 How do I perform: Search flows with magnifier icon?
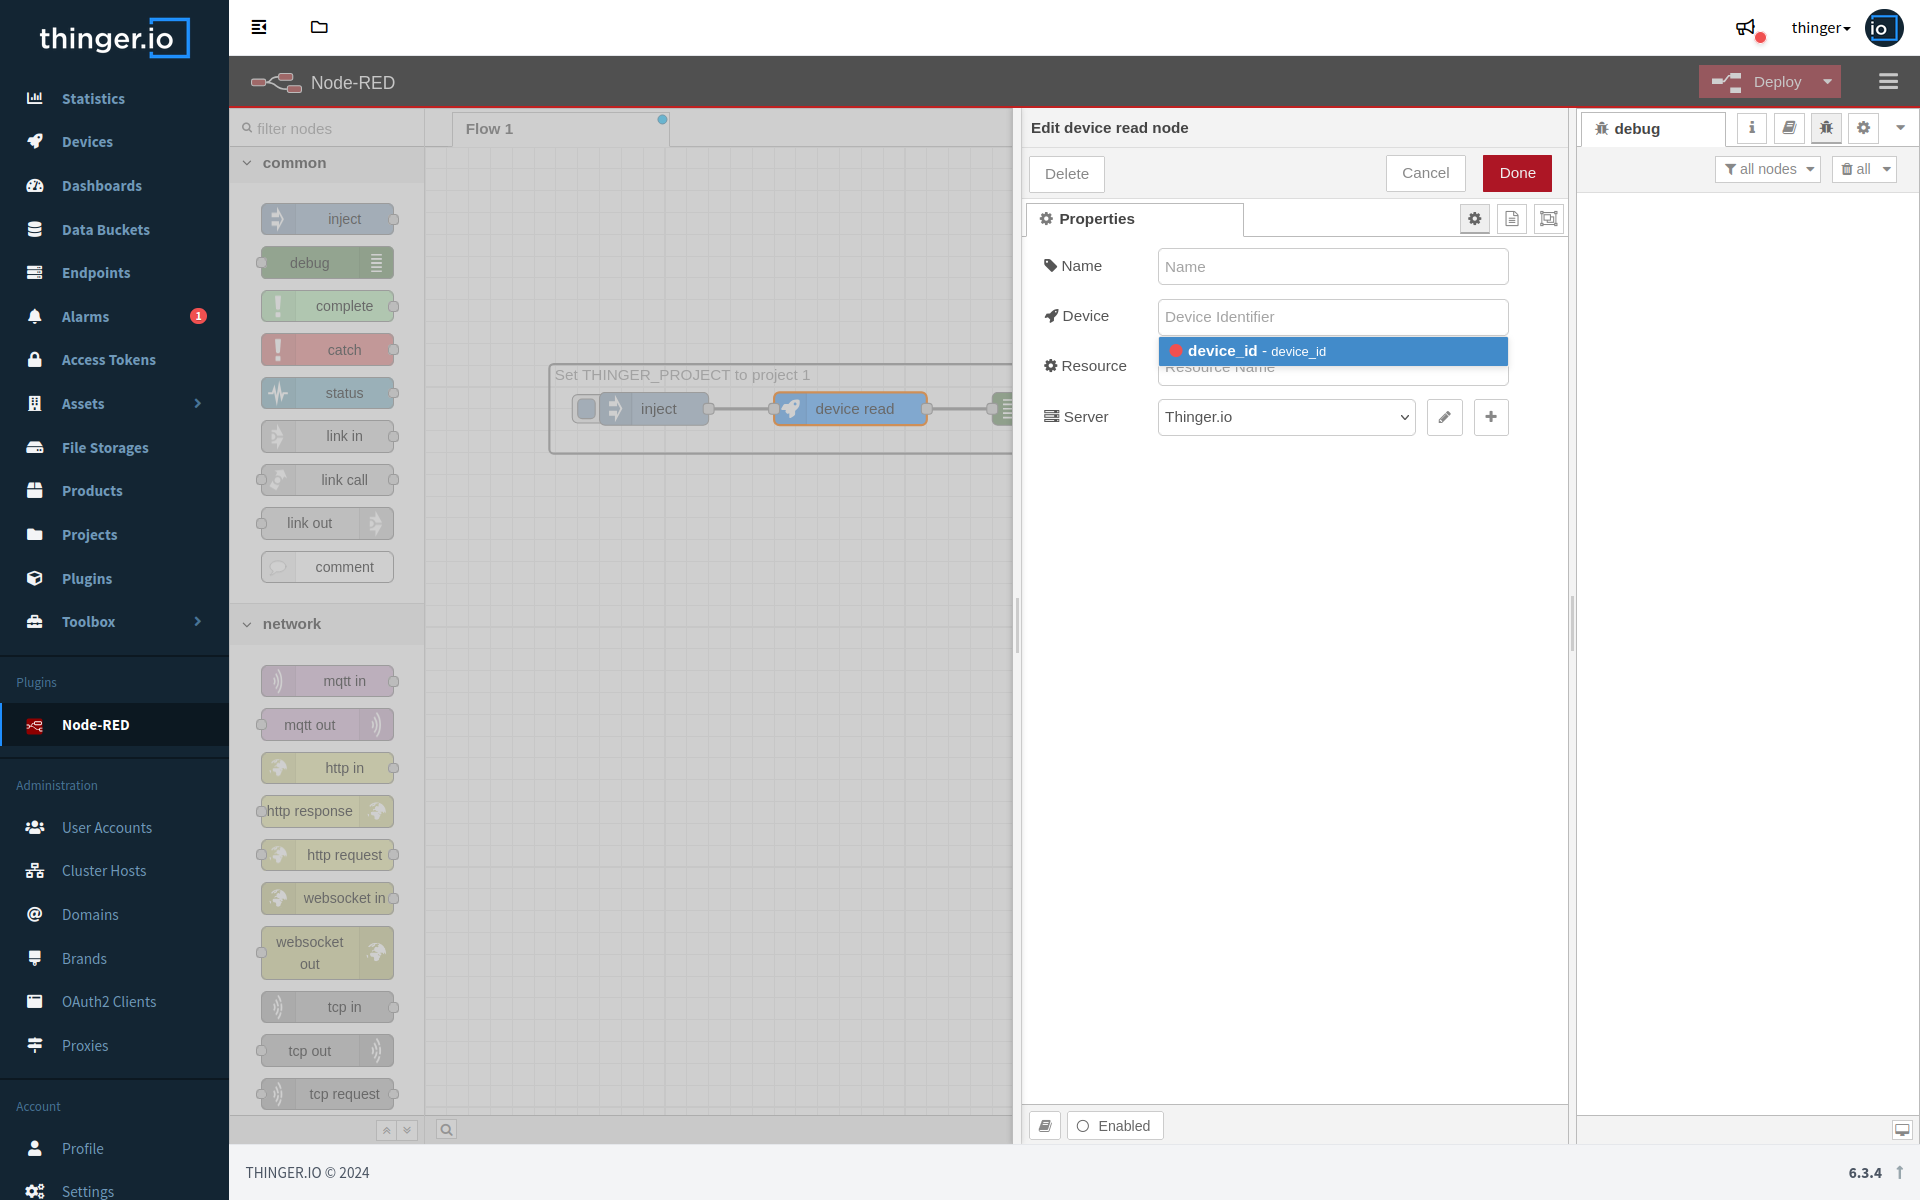click(446, 1130)
